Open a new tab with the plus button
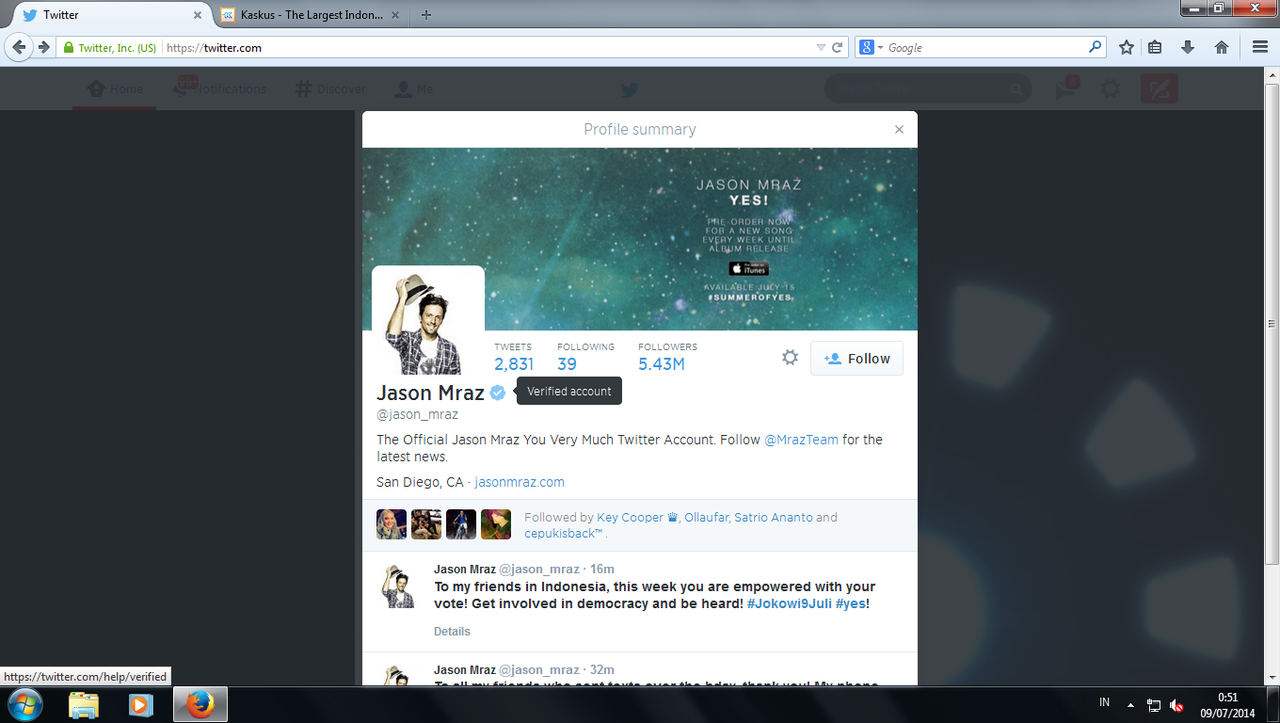Screen dimensions: 1280x723 426,15
